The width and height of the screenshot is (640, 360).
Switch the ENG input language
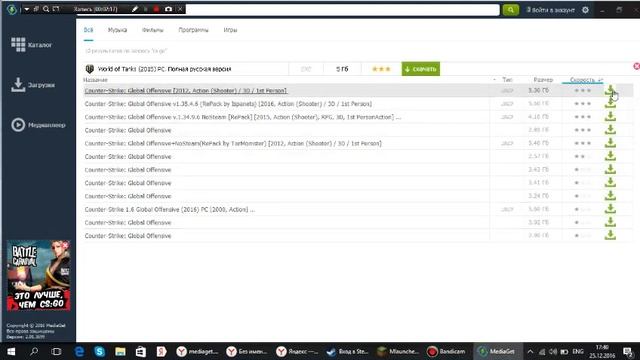578,351
